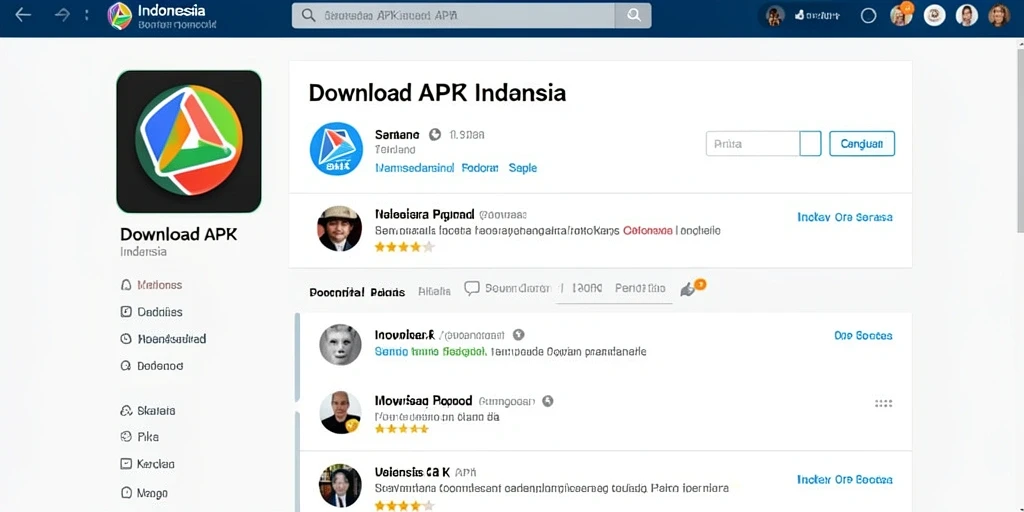This screenshot has width=1024, height=512.
Task: Click the Pnira input field
Action: 753,144
